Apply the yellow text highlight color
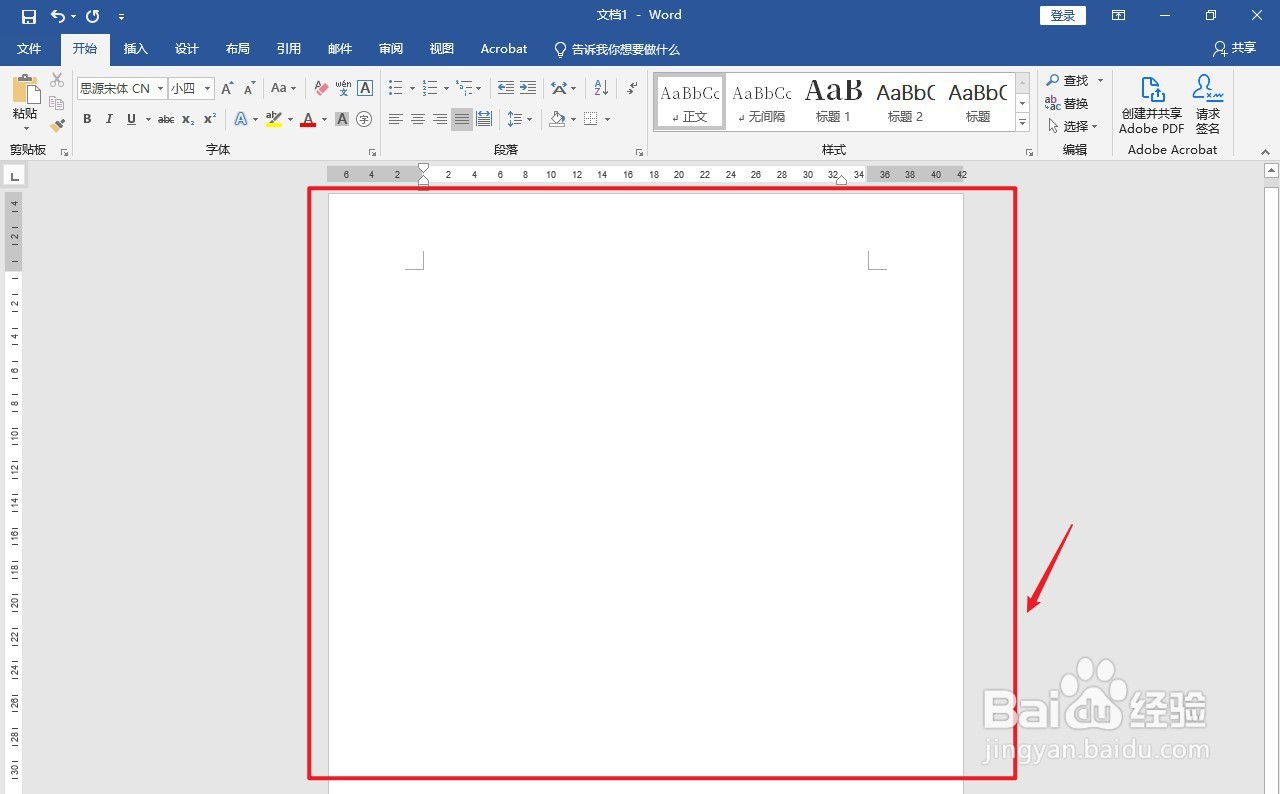1280x794 pixels. click(x=273, y=119)
